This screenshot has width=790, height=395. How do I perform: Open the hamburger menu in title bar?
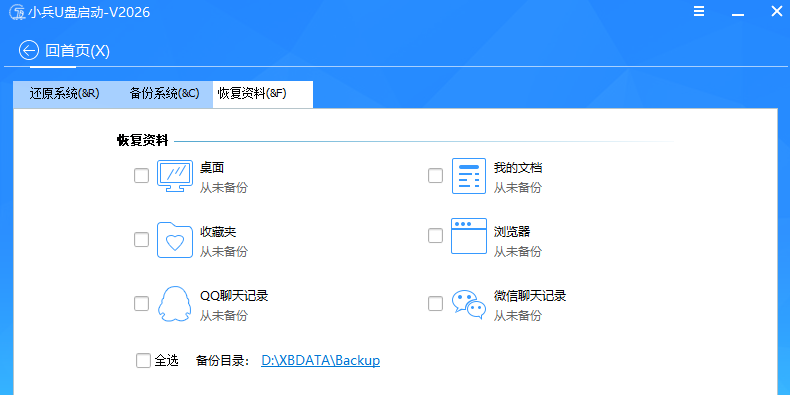(699, 12)
